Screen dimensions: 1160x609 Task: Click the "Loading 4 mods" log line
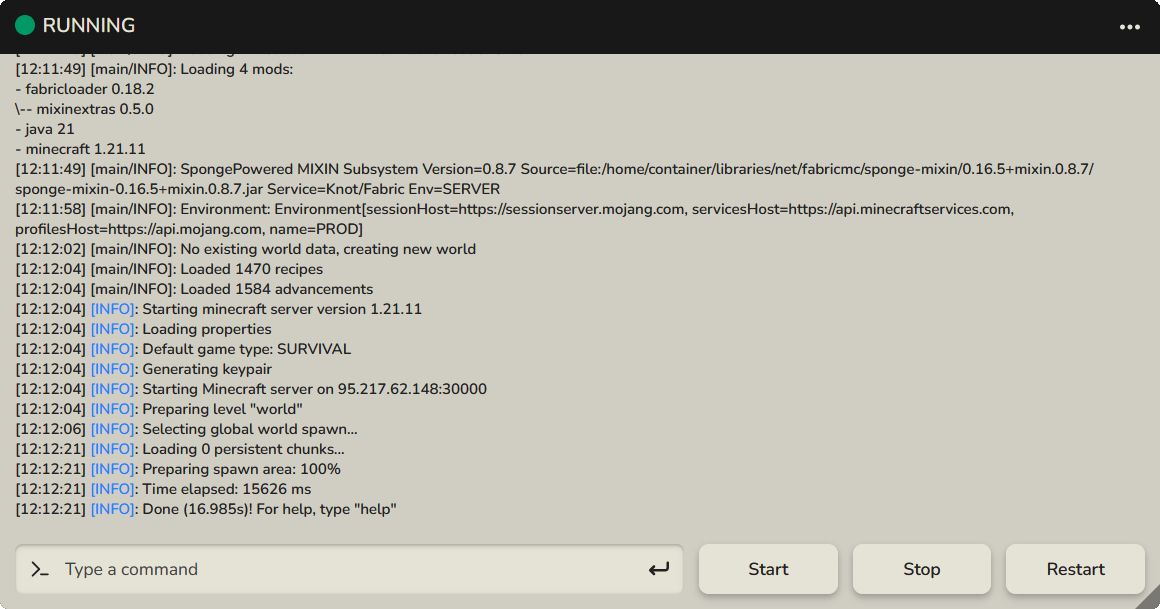pos(236,69)
